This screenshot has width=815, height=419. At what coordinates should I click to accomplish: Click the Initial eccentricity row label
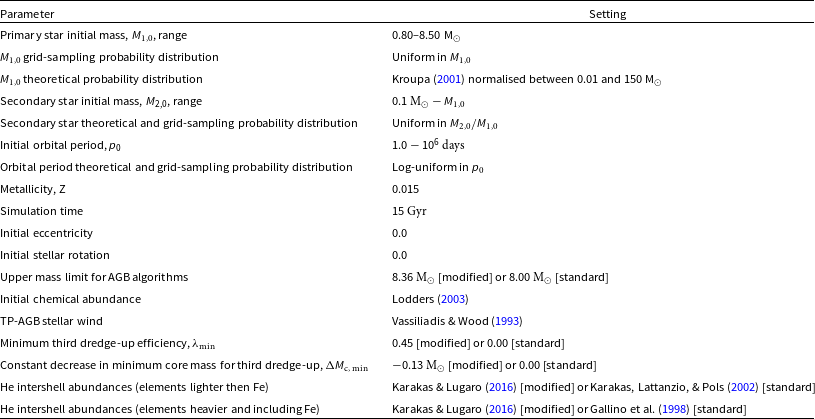pos(49,233)
